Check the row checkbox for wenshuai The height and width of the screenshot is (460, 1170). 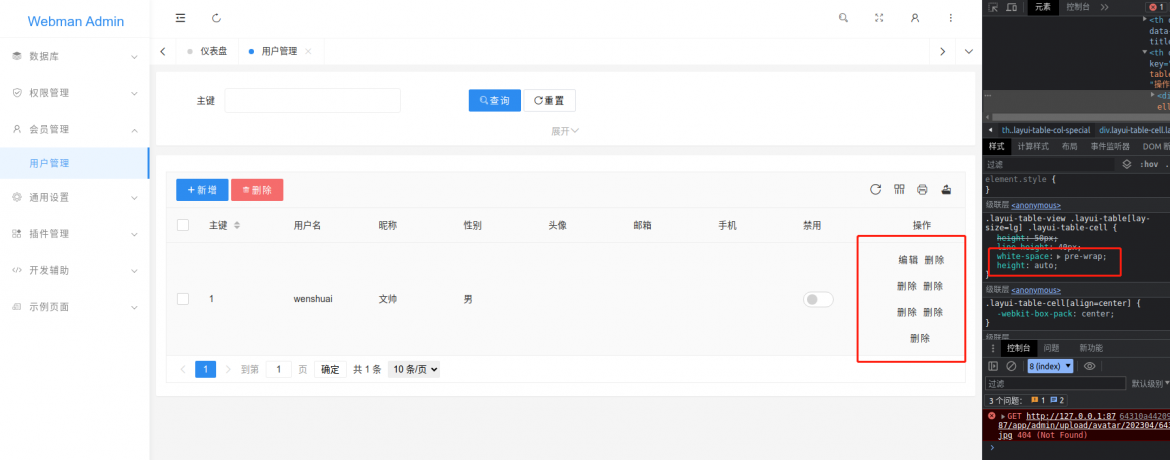click(x=183, y=299)
